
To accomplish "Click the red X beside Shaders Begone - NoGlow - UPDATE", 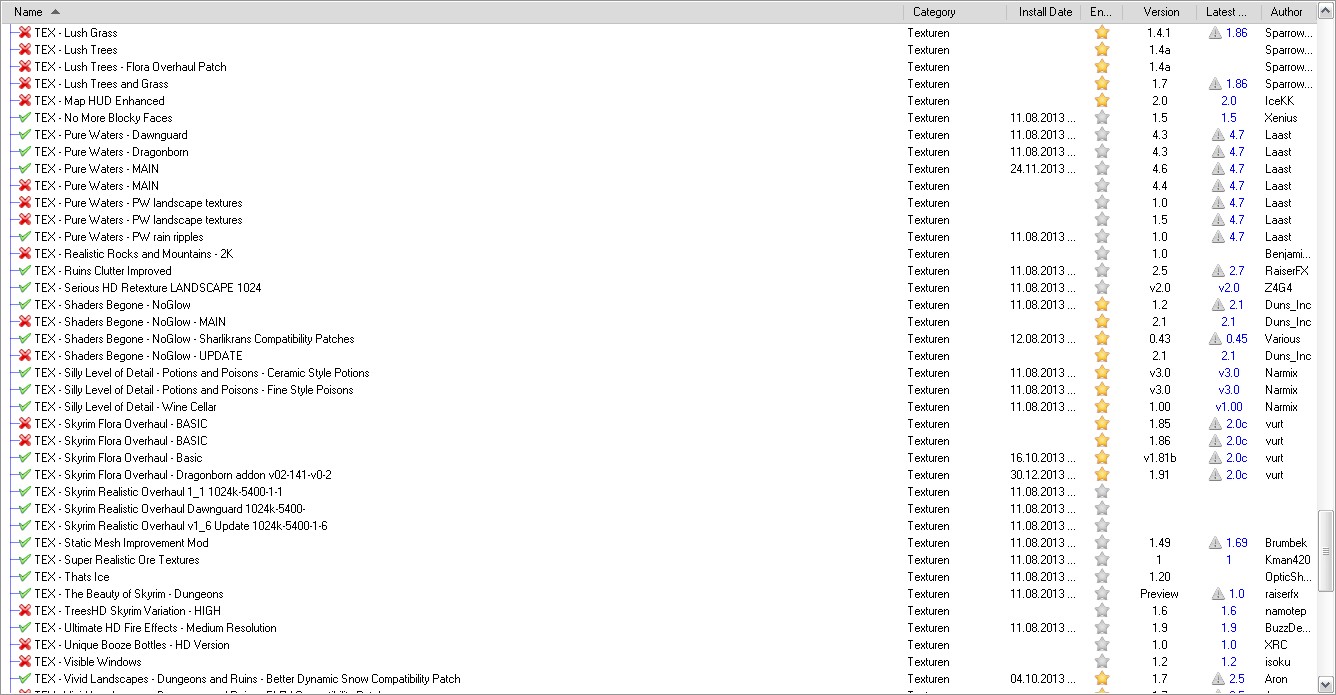I will coord(25,356).
